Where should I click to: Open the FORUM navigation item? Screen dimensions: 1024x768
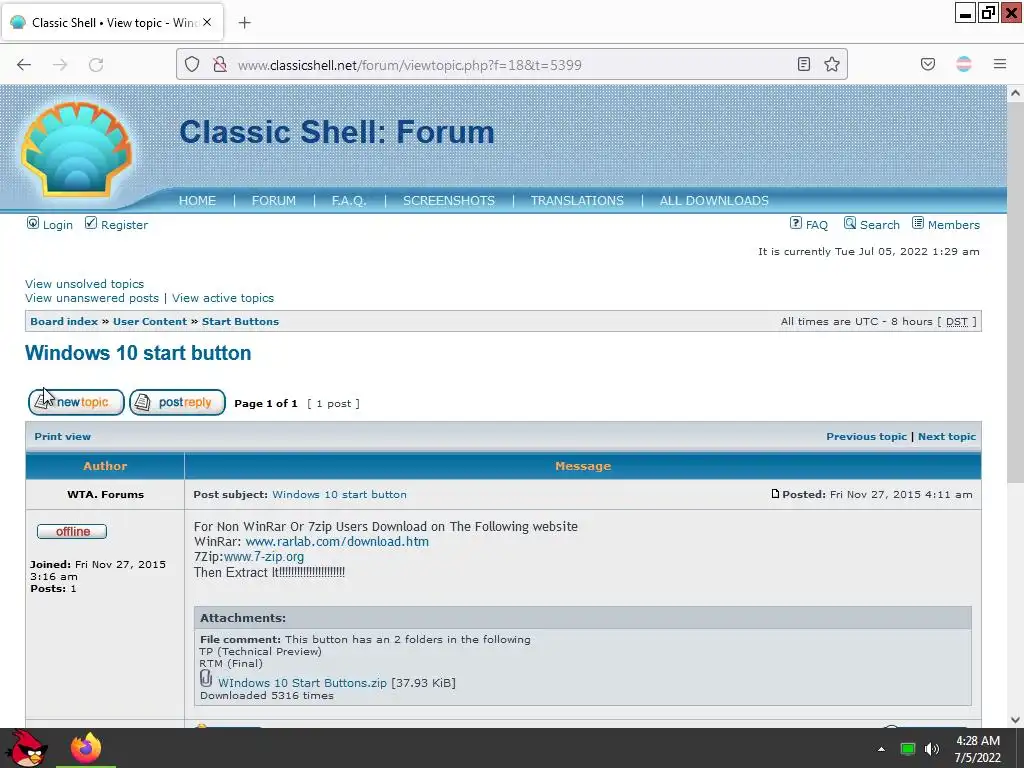coord(274,200)
